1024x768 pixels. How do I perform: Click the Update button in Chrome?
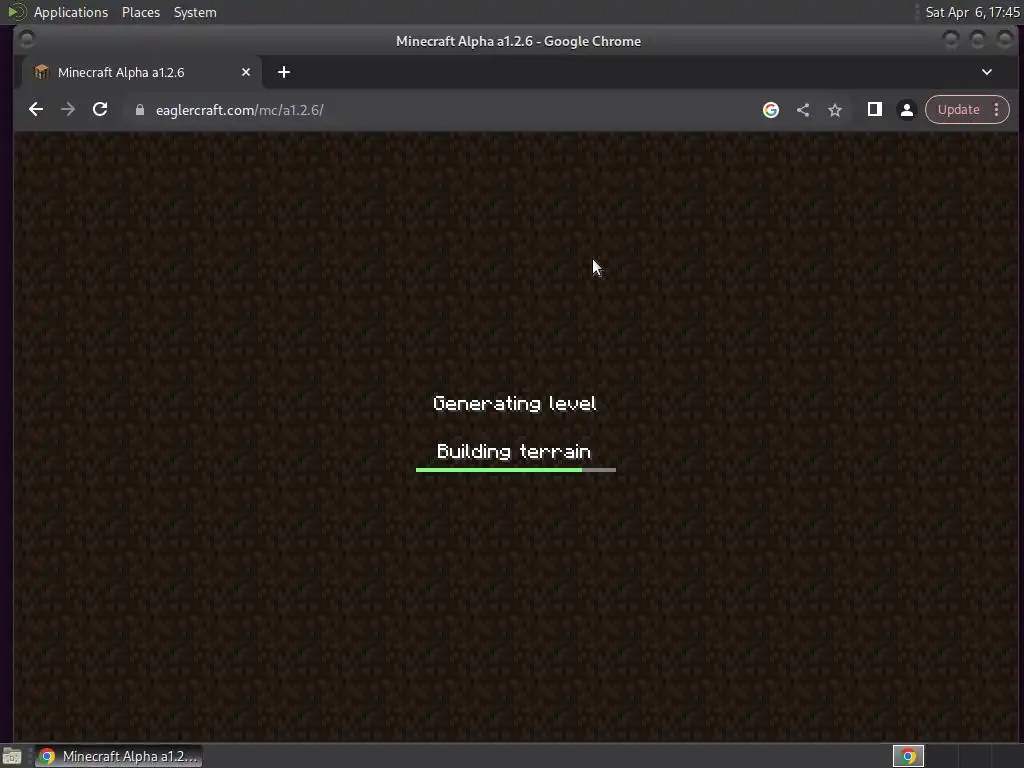coord(959,110)
